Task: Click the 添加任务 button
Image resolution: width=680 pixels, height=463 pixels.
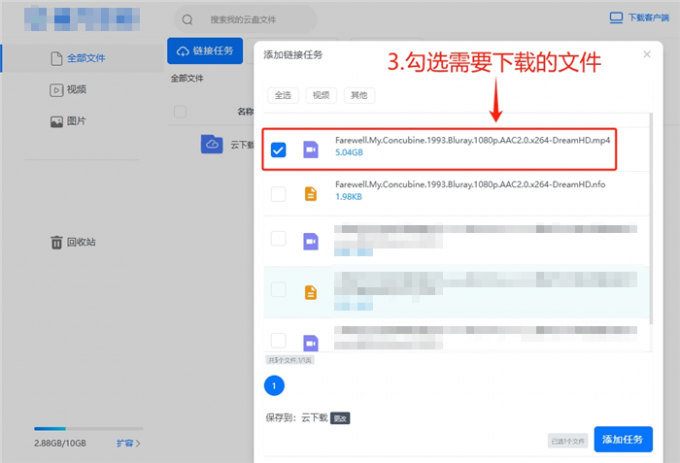Action: click(x=623, y=439)
